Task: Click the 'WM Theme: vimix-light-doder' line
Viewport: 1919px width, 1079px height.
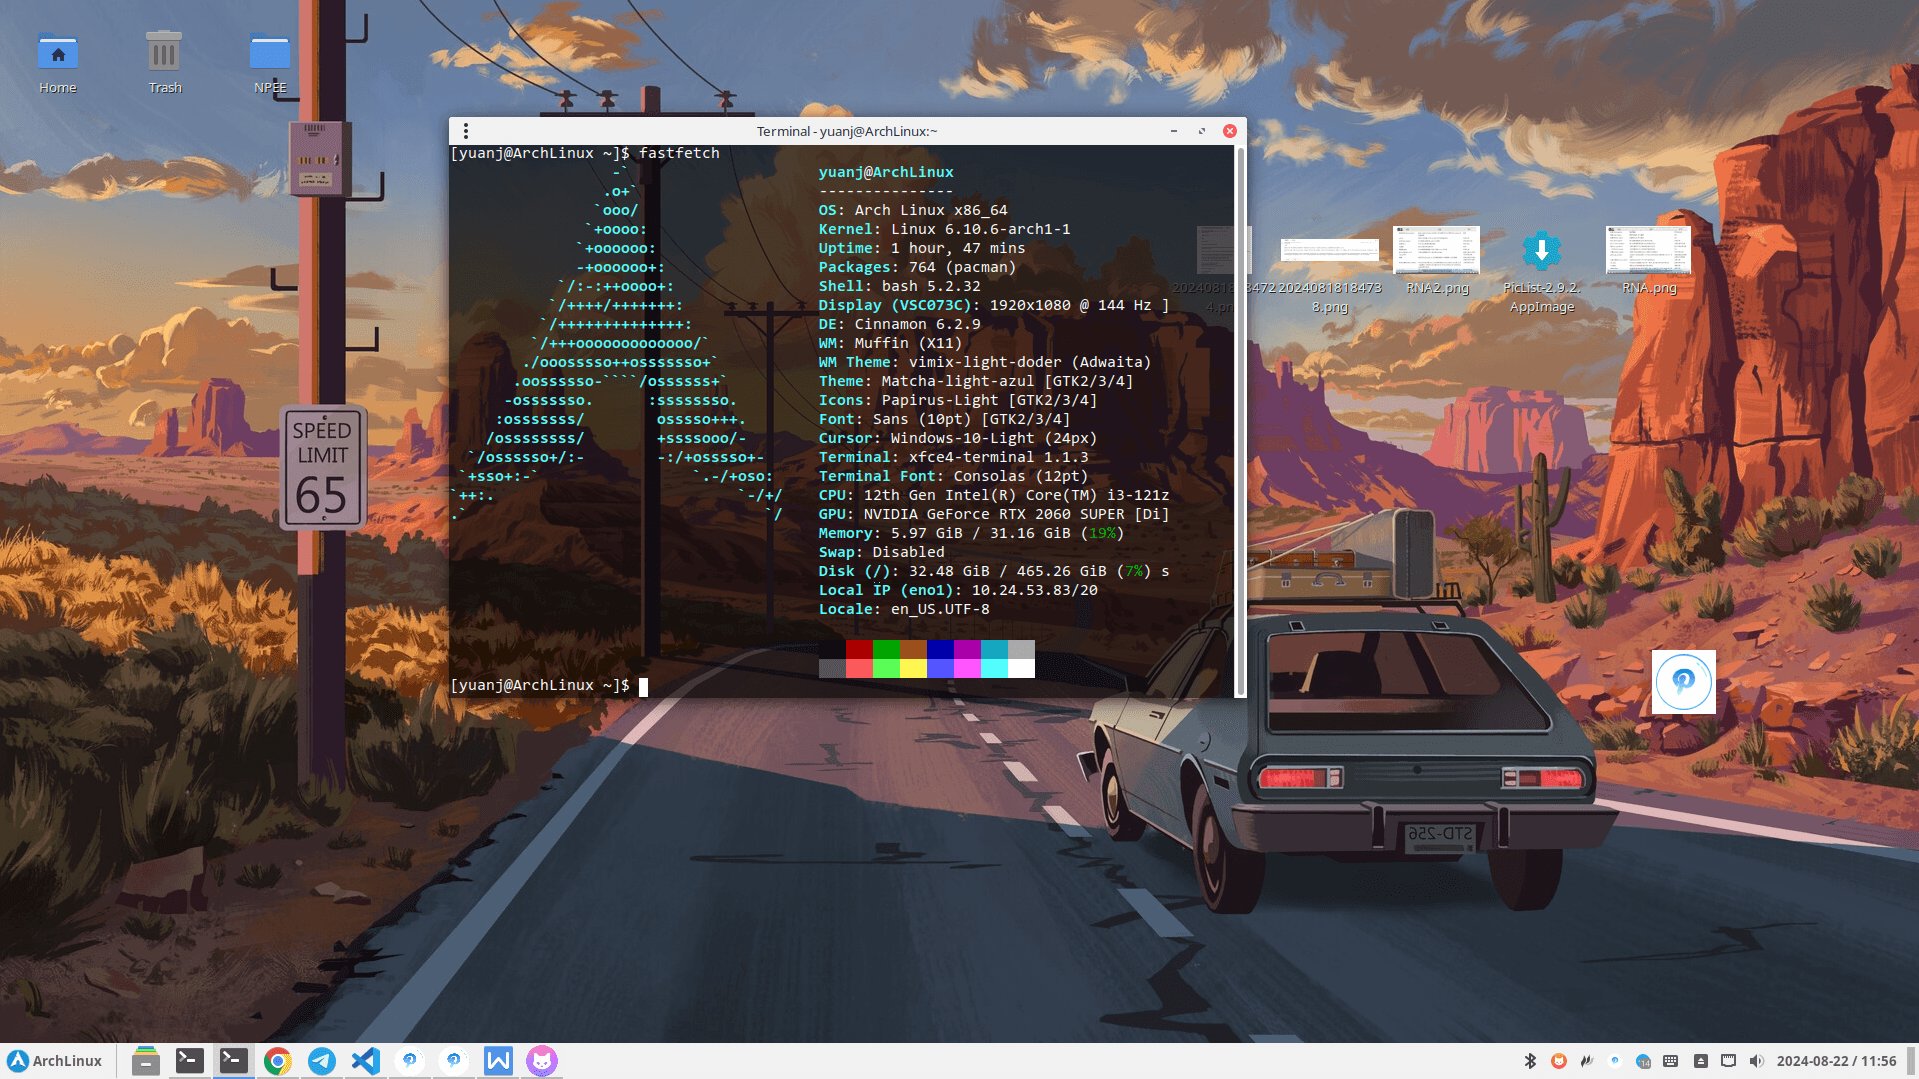Action: coord(984,362)
